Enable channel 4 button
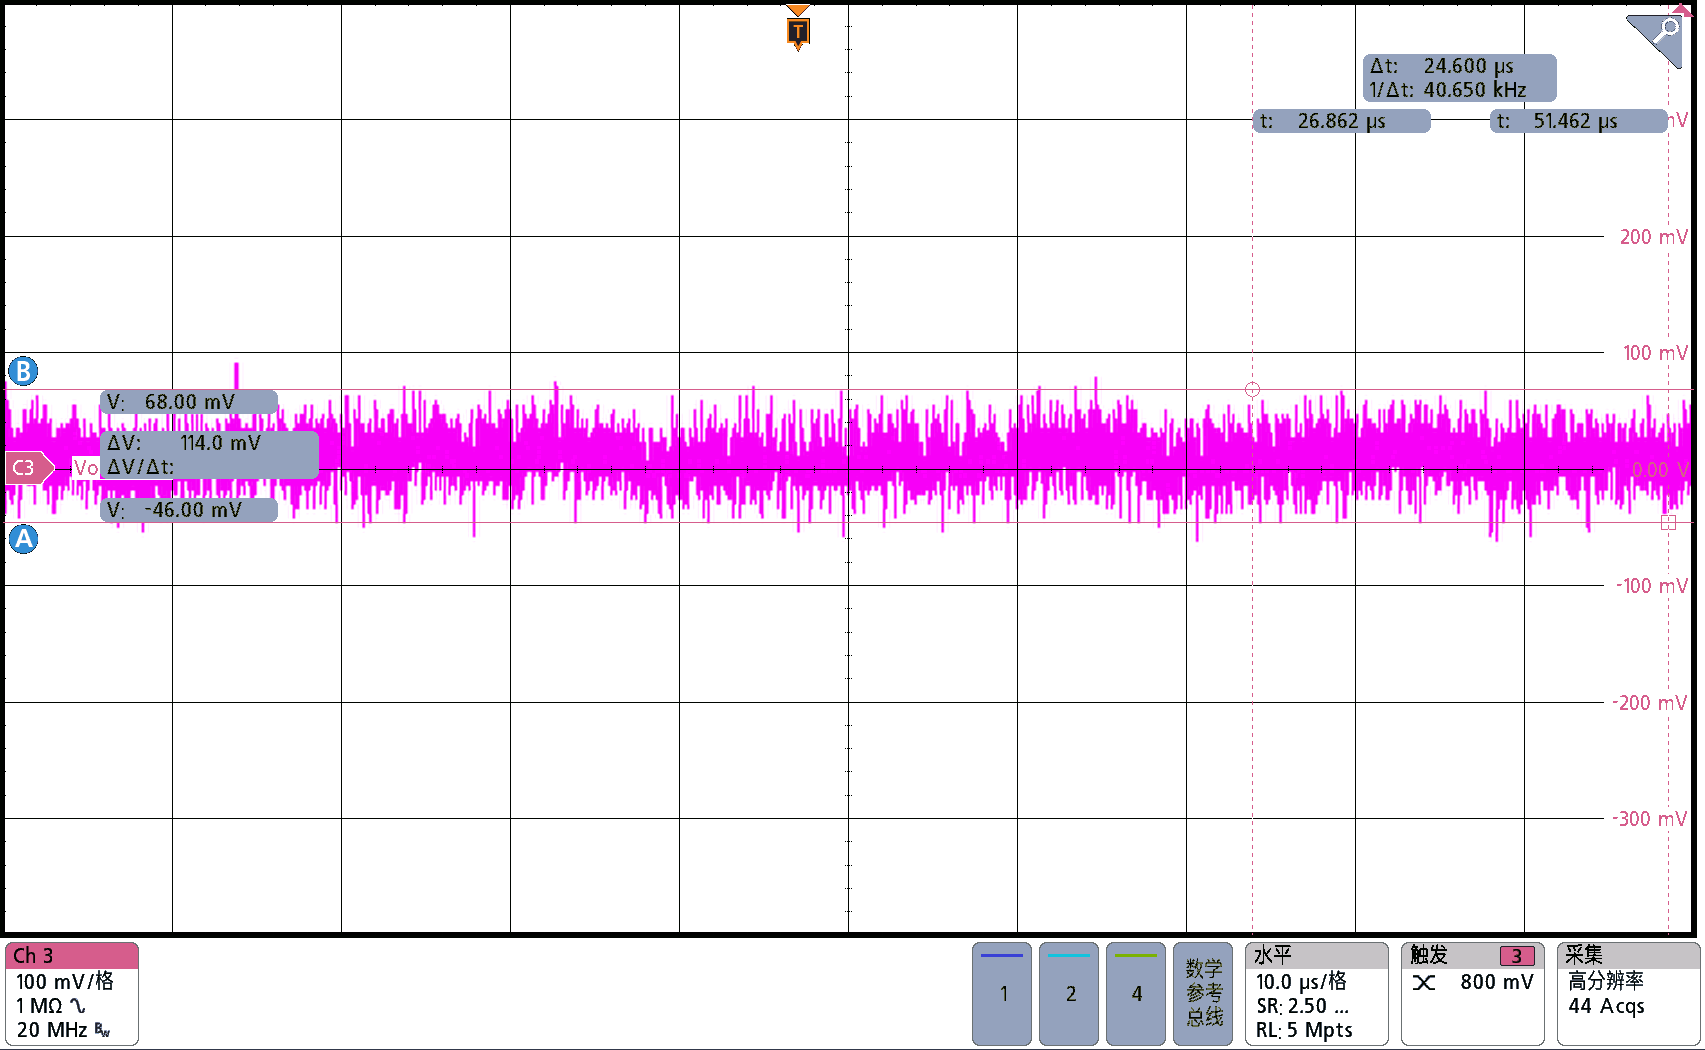Screen dimensions: 1705x1050 1136,994
